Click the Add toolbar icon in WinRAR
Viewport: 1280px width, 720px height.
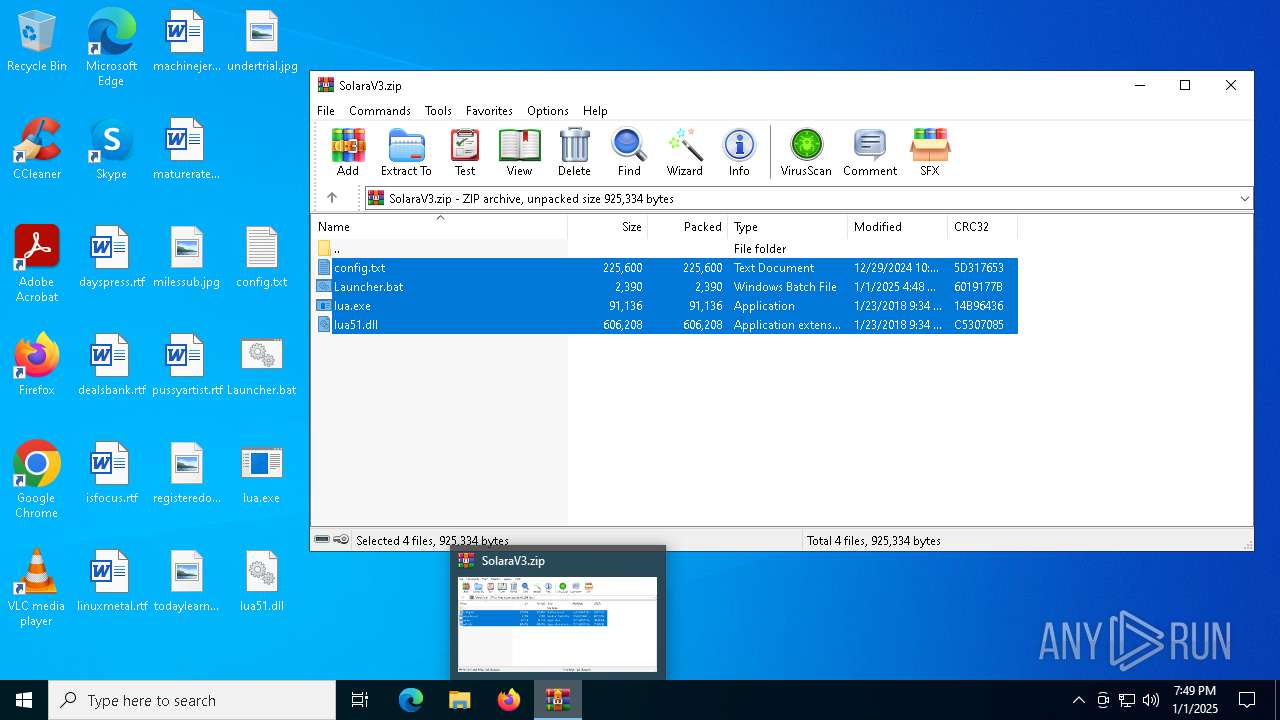click(x=348, y=153)
